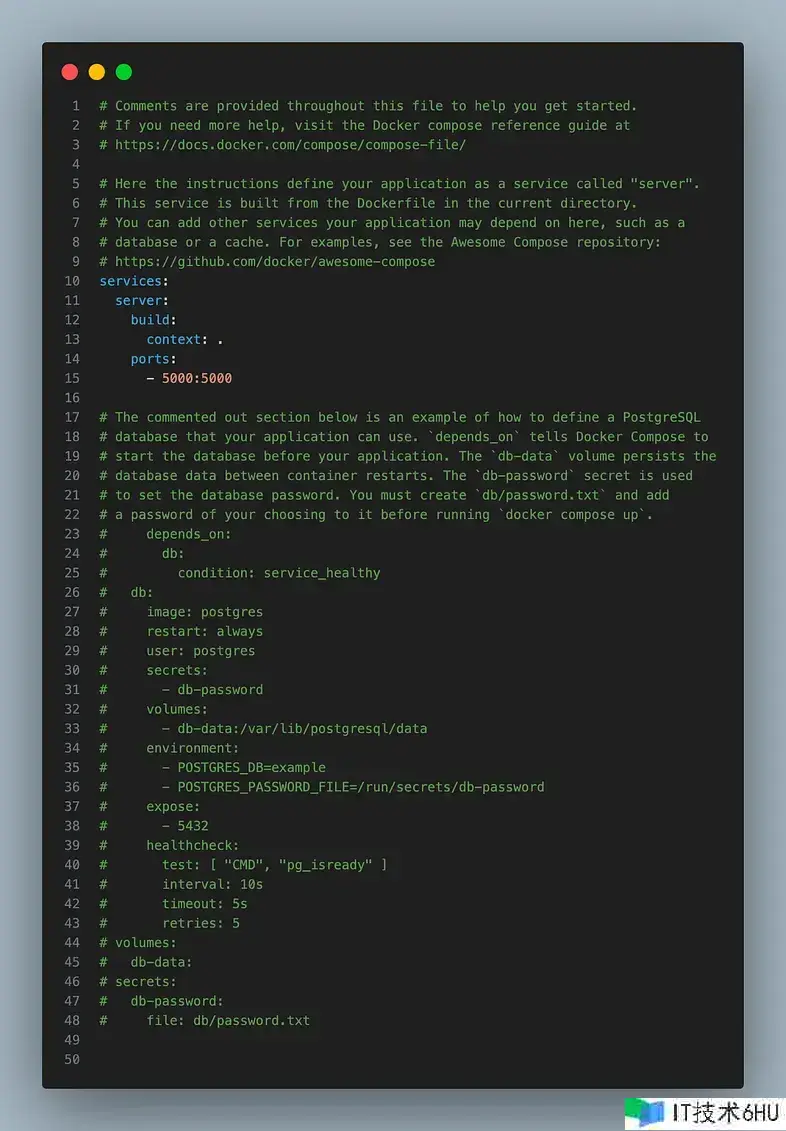Place cursor on "context: ." line

185,340
